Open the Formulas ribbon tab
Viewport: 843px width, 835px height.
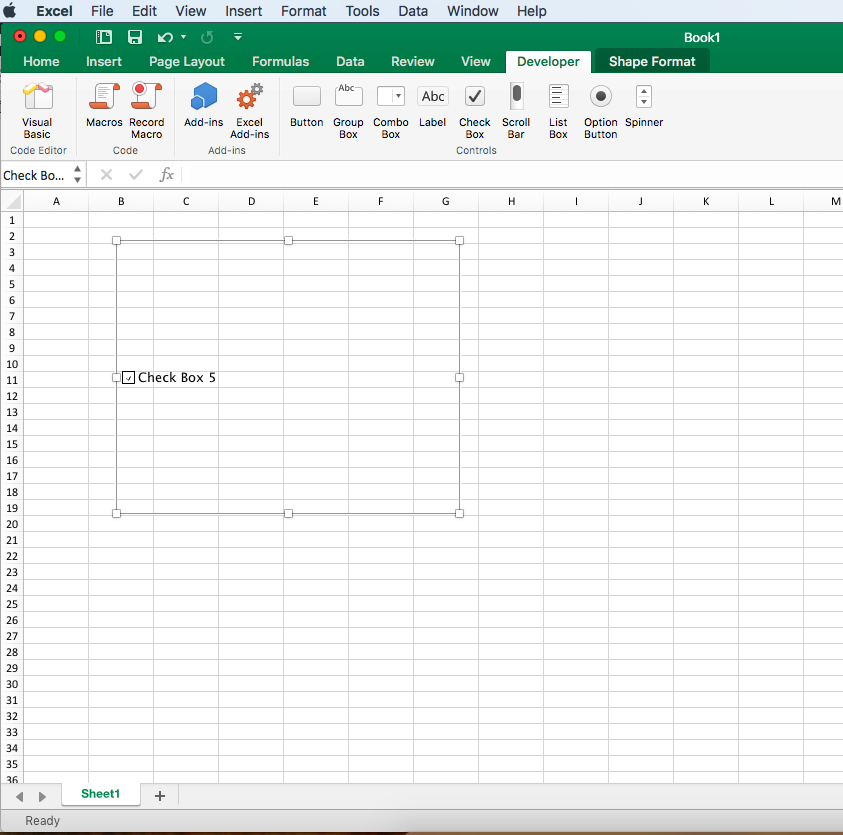[281, 61]
